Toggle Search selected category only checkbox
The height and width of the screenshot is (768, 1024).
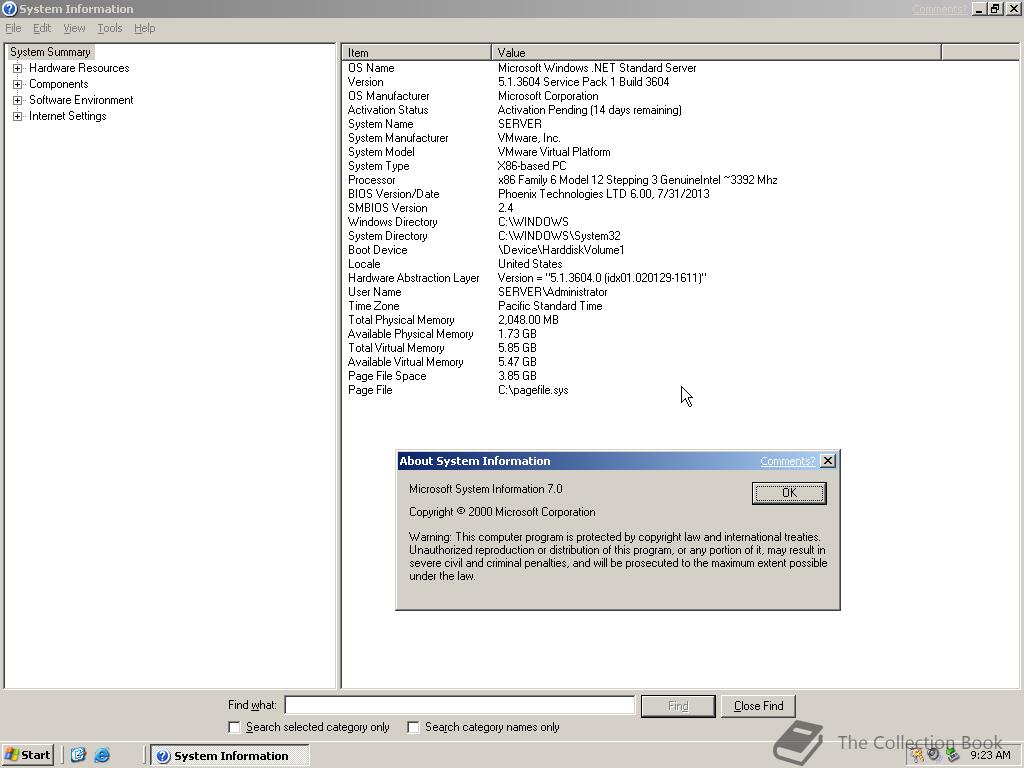[x=234, y=727]
